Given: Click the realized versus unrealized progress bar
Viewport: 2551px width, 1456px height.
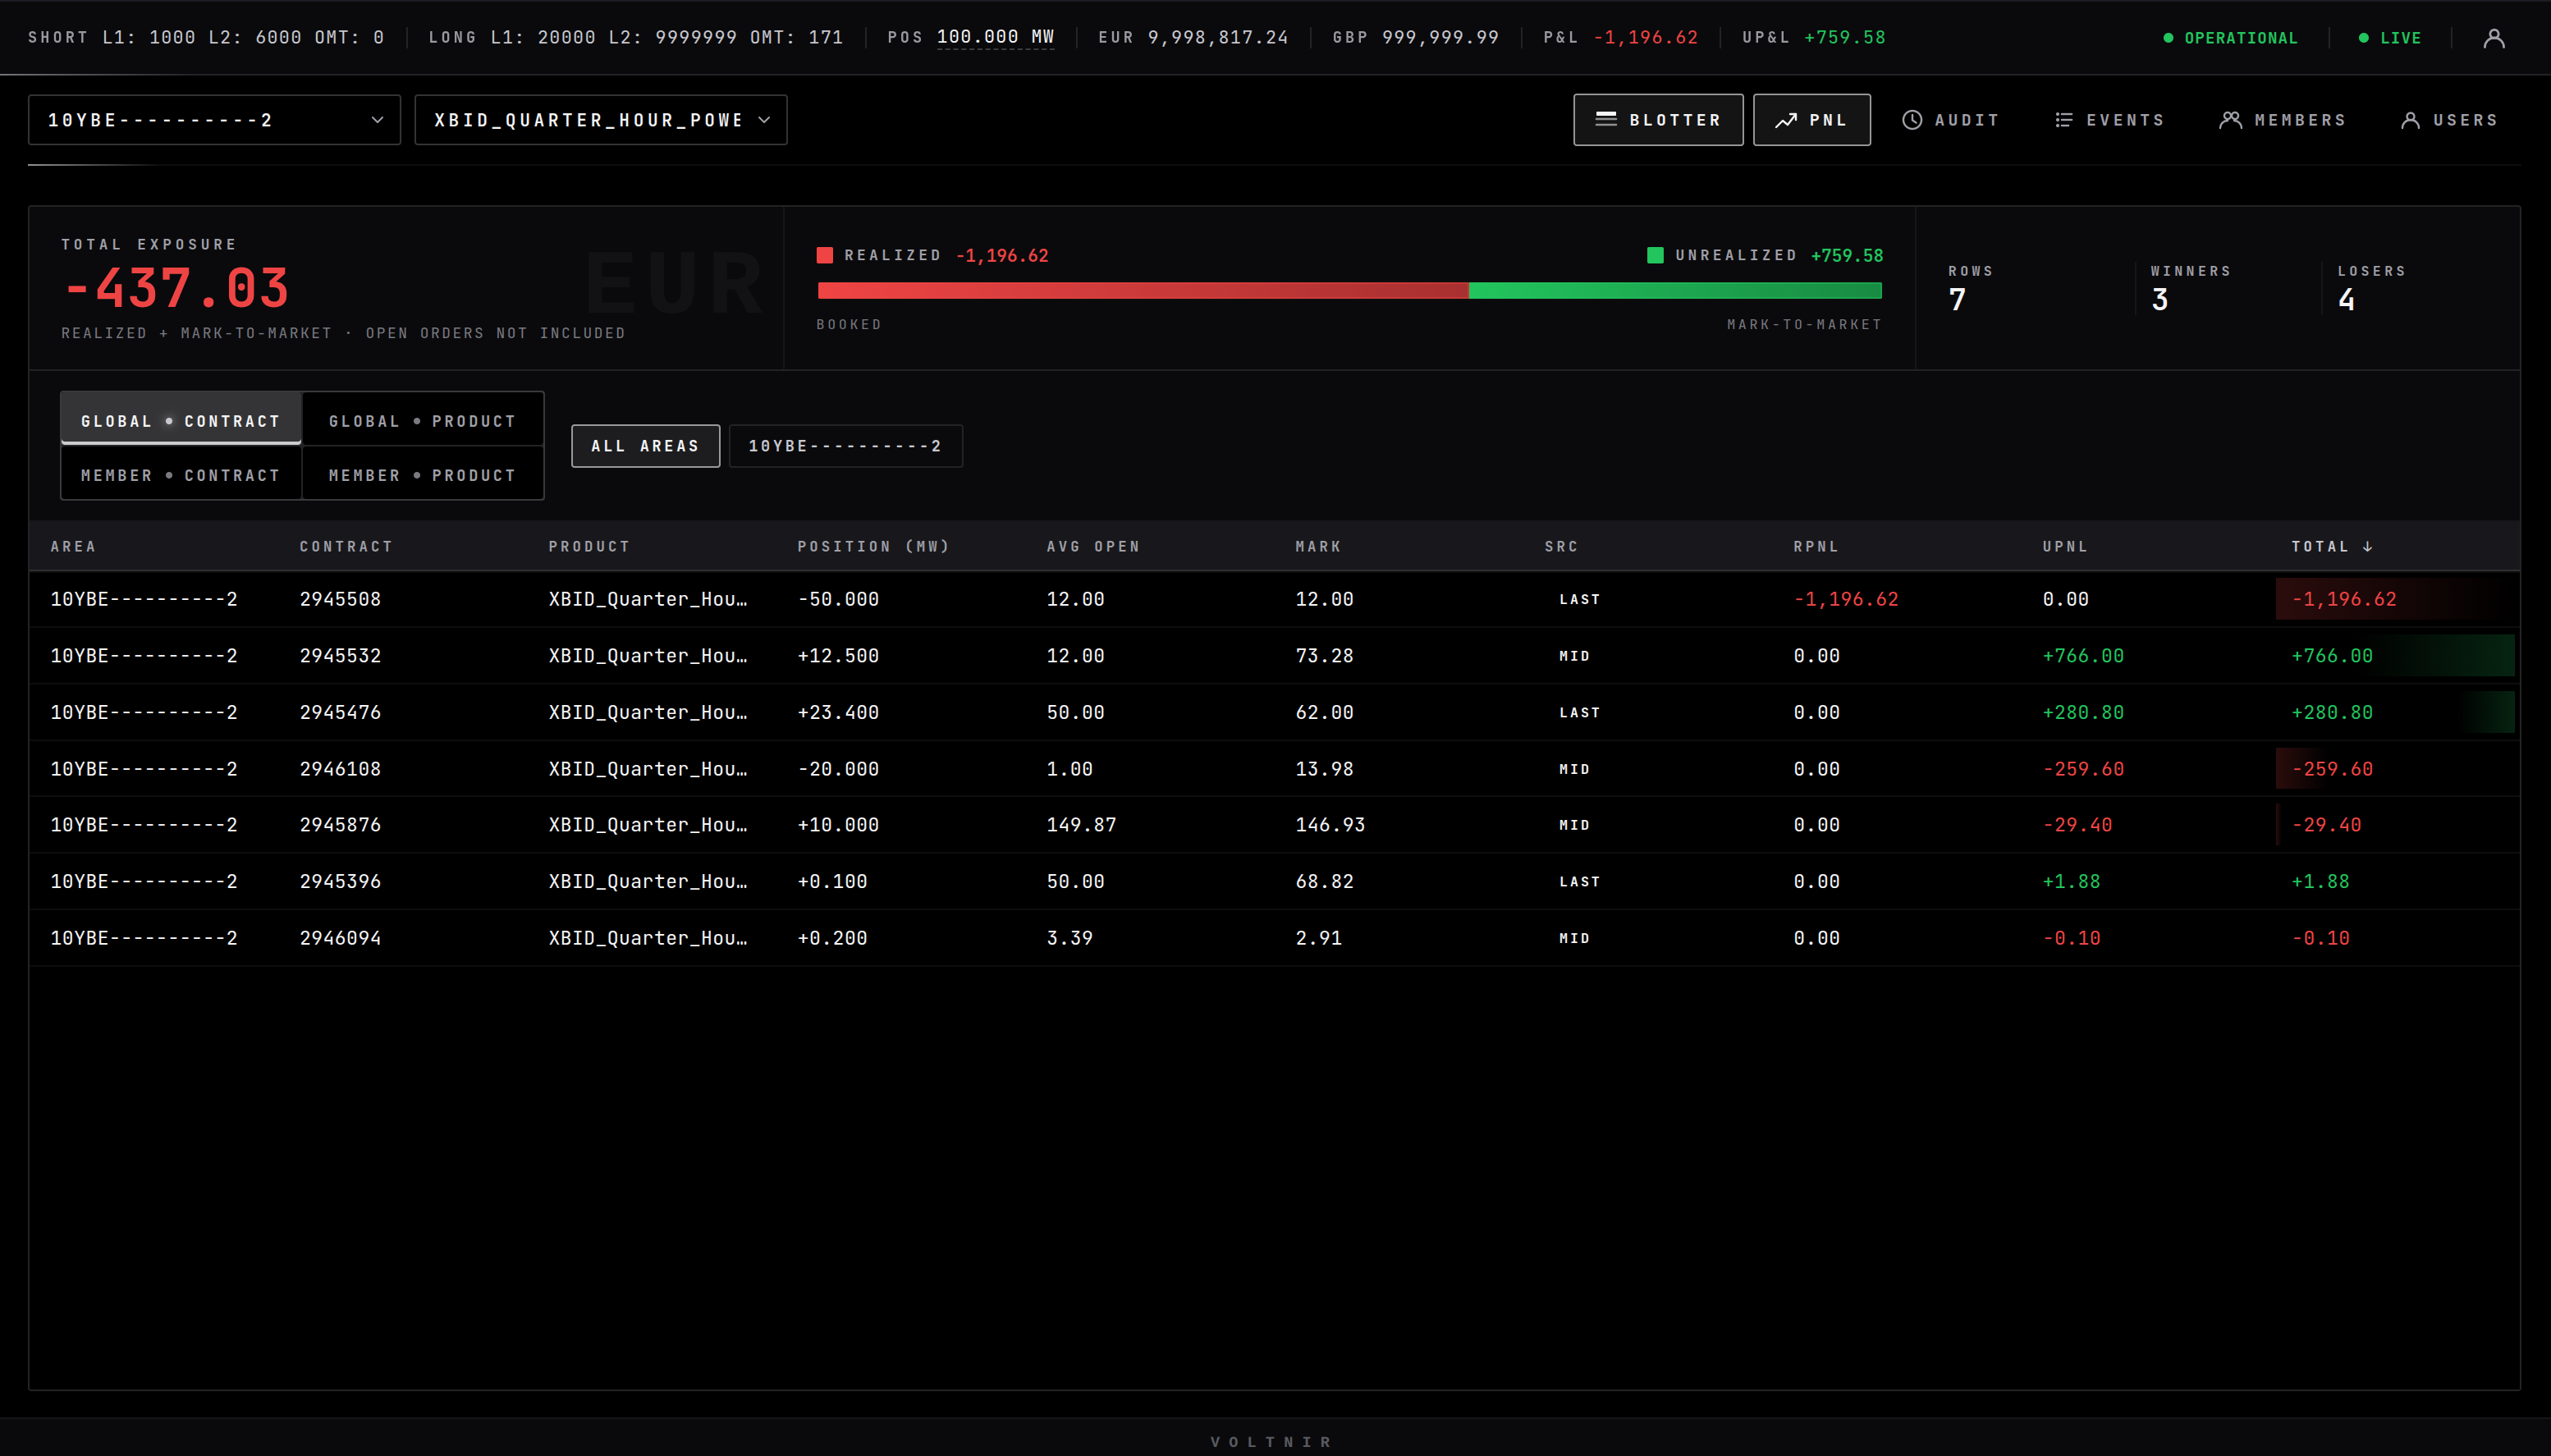Looking at the screenshot, I should point(1349,290).
